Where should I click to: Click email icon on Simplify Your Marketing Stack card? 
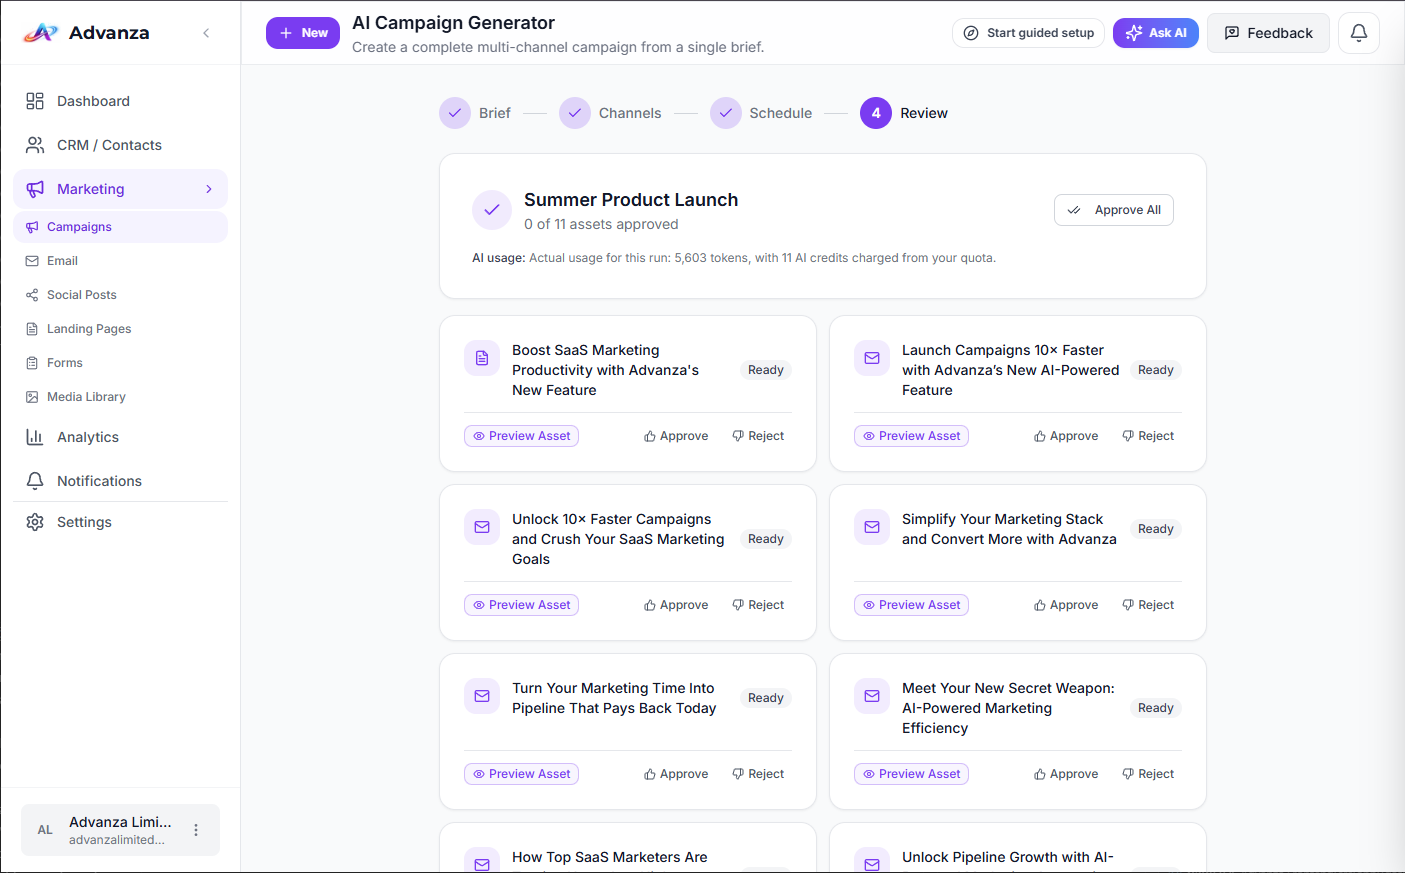coord(872,527)
